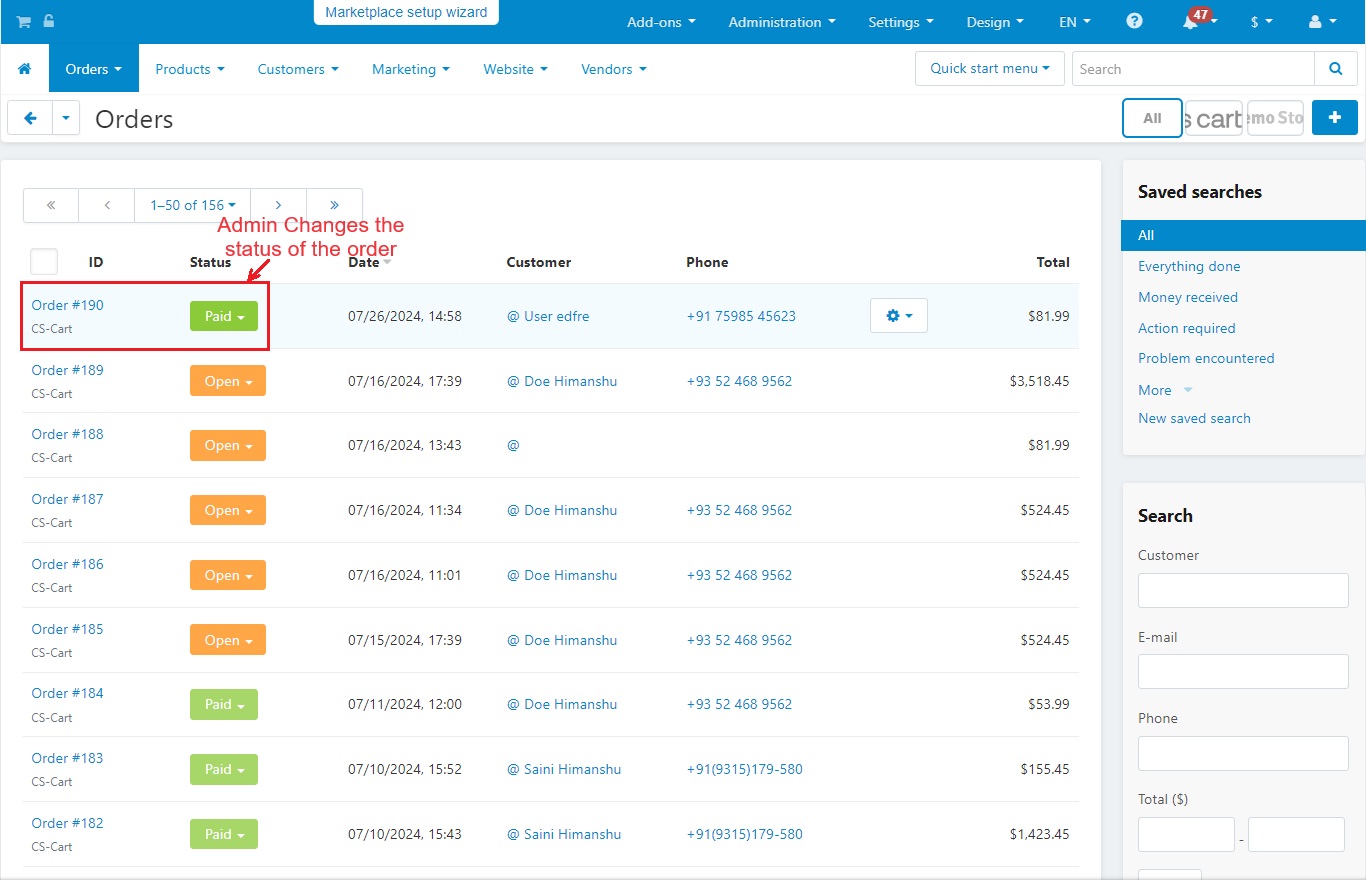The image size is (1366, 880).
Task: Go back using the left arrow button
Action: click(x=30, y=118)
